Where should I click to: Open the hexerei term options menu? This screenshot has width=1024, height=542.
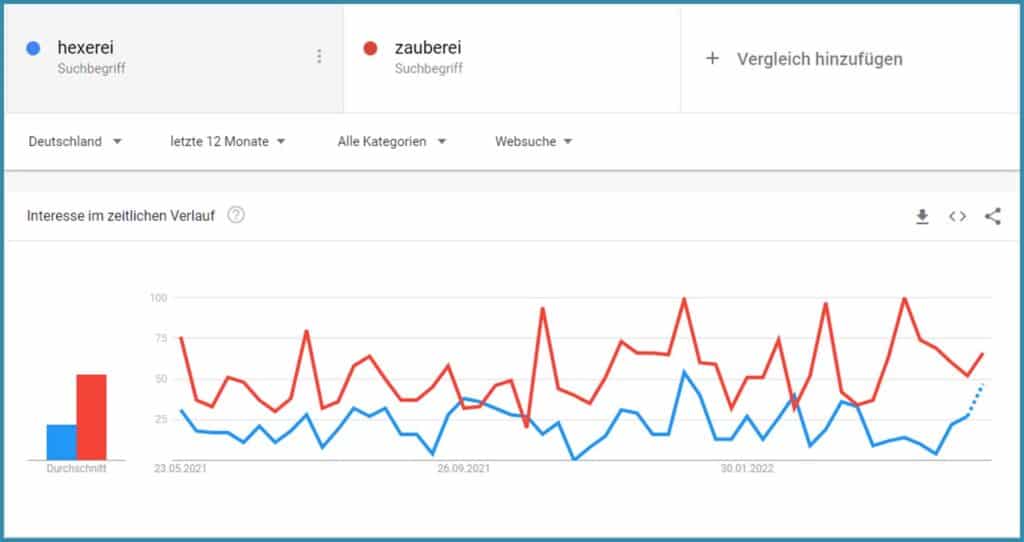[x=319, y=56]
